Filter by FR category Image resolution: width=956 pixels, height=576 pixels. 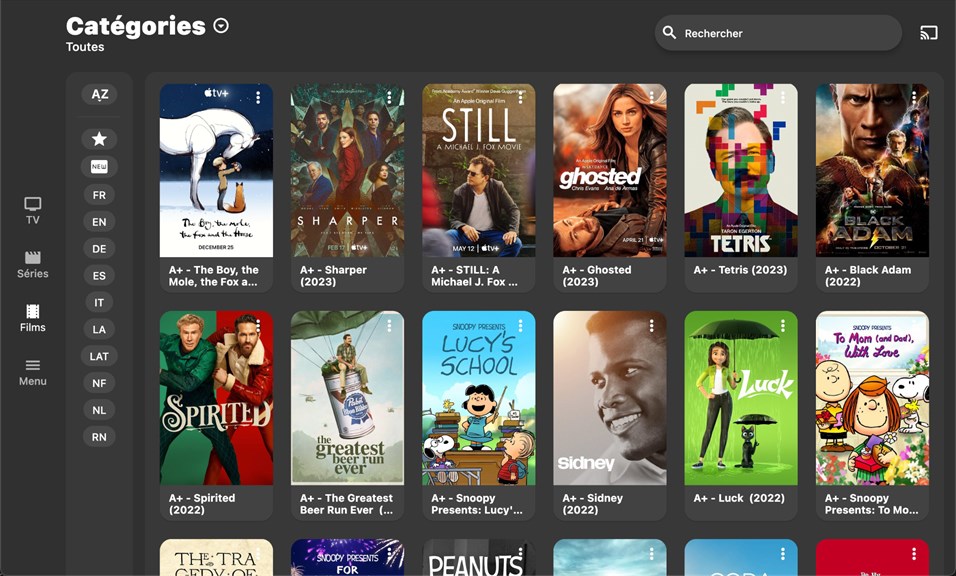(99, 195)
